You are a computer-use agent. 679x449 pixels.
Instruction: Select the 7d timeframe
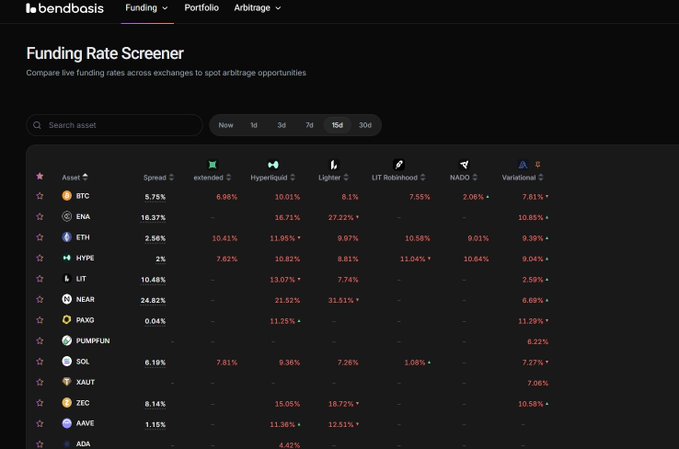[x=309, y=125]
